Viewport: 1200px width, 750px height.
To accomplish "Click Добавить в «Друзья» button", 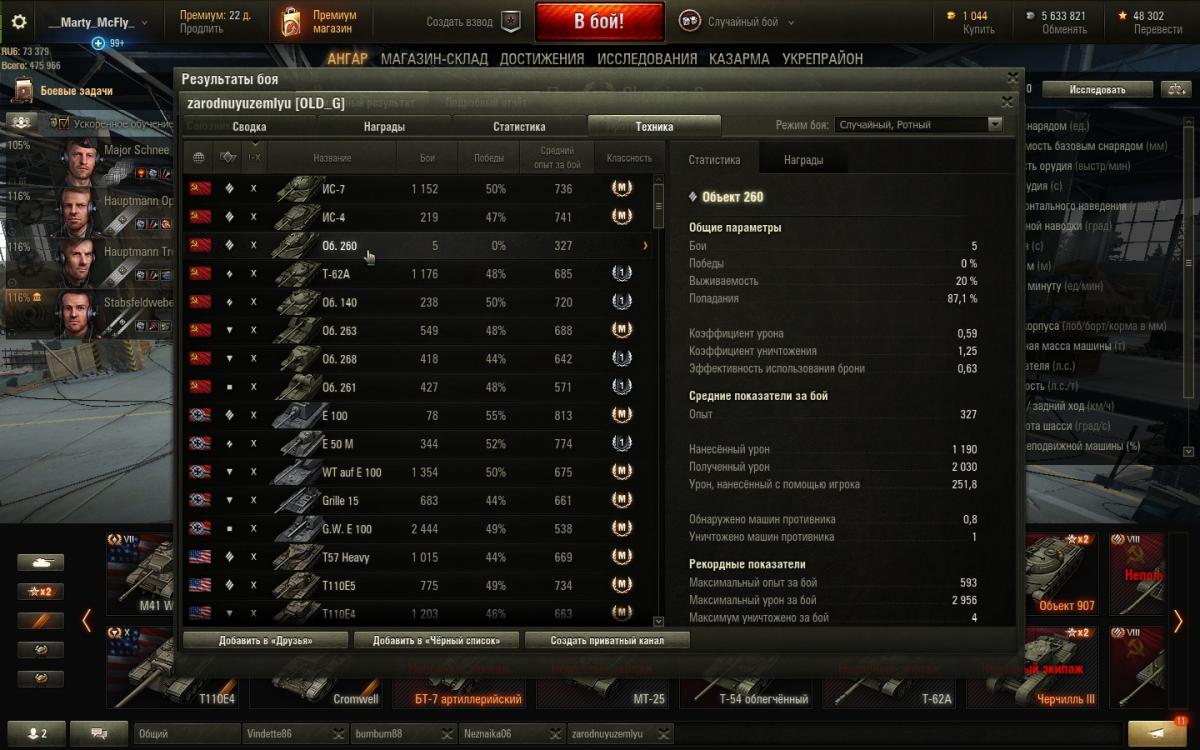I will click(x=265, y=640).
